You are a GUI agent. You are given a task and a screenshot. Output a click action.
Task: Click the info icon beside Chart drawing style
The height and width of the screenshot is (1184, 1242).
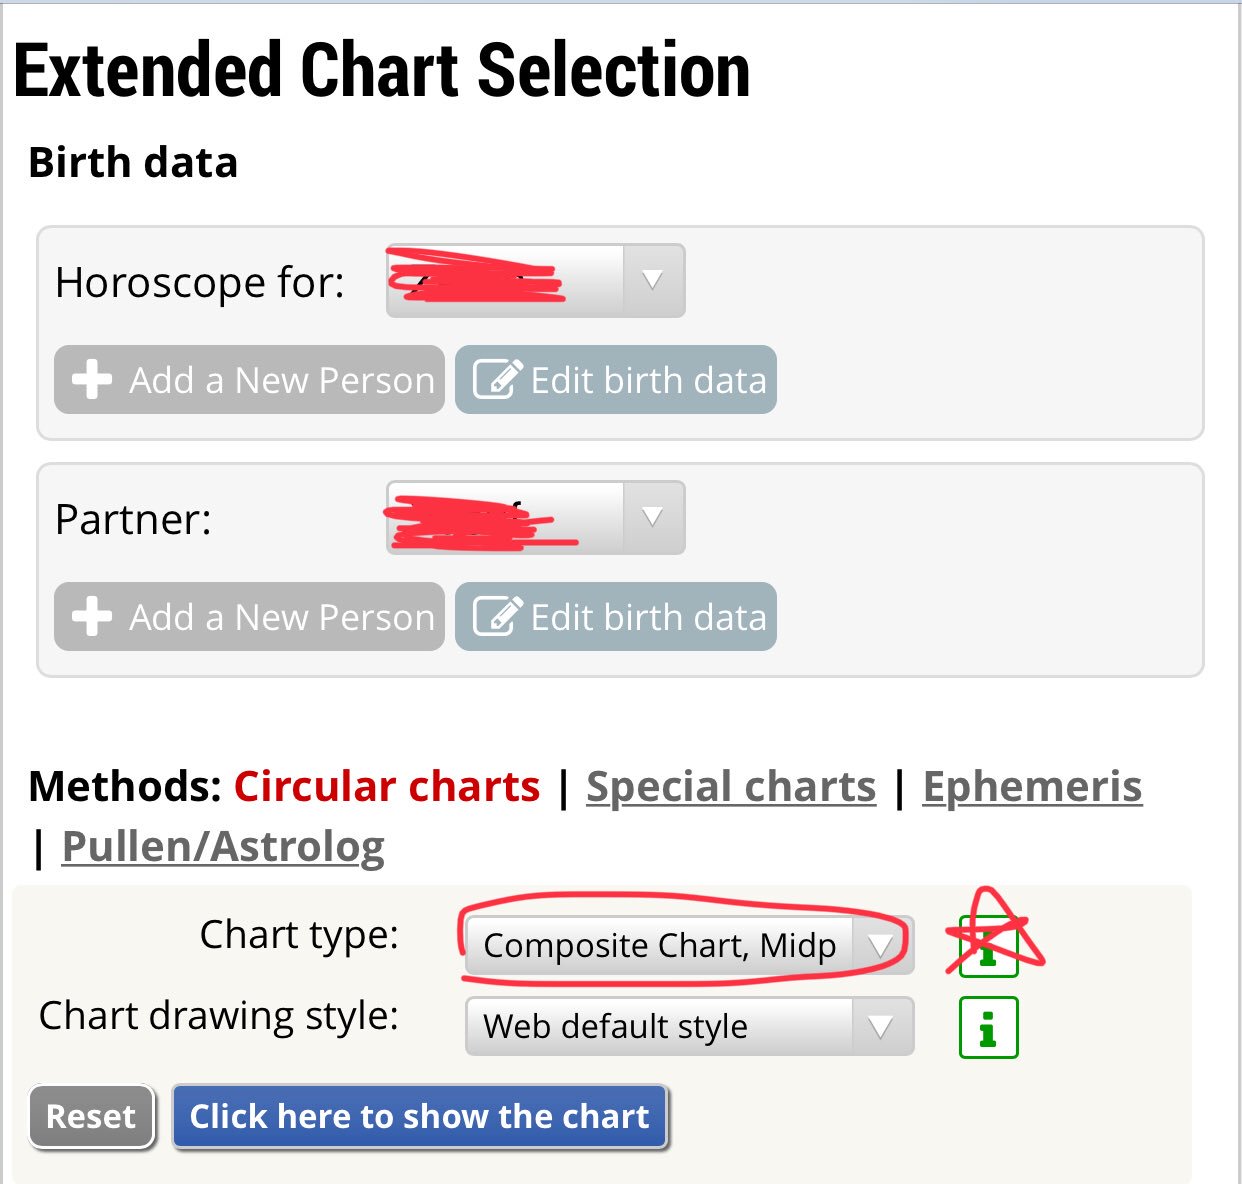tap(988, 1027)
